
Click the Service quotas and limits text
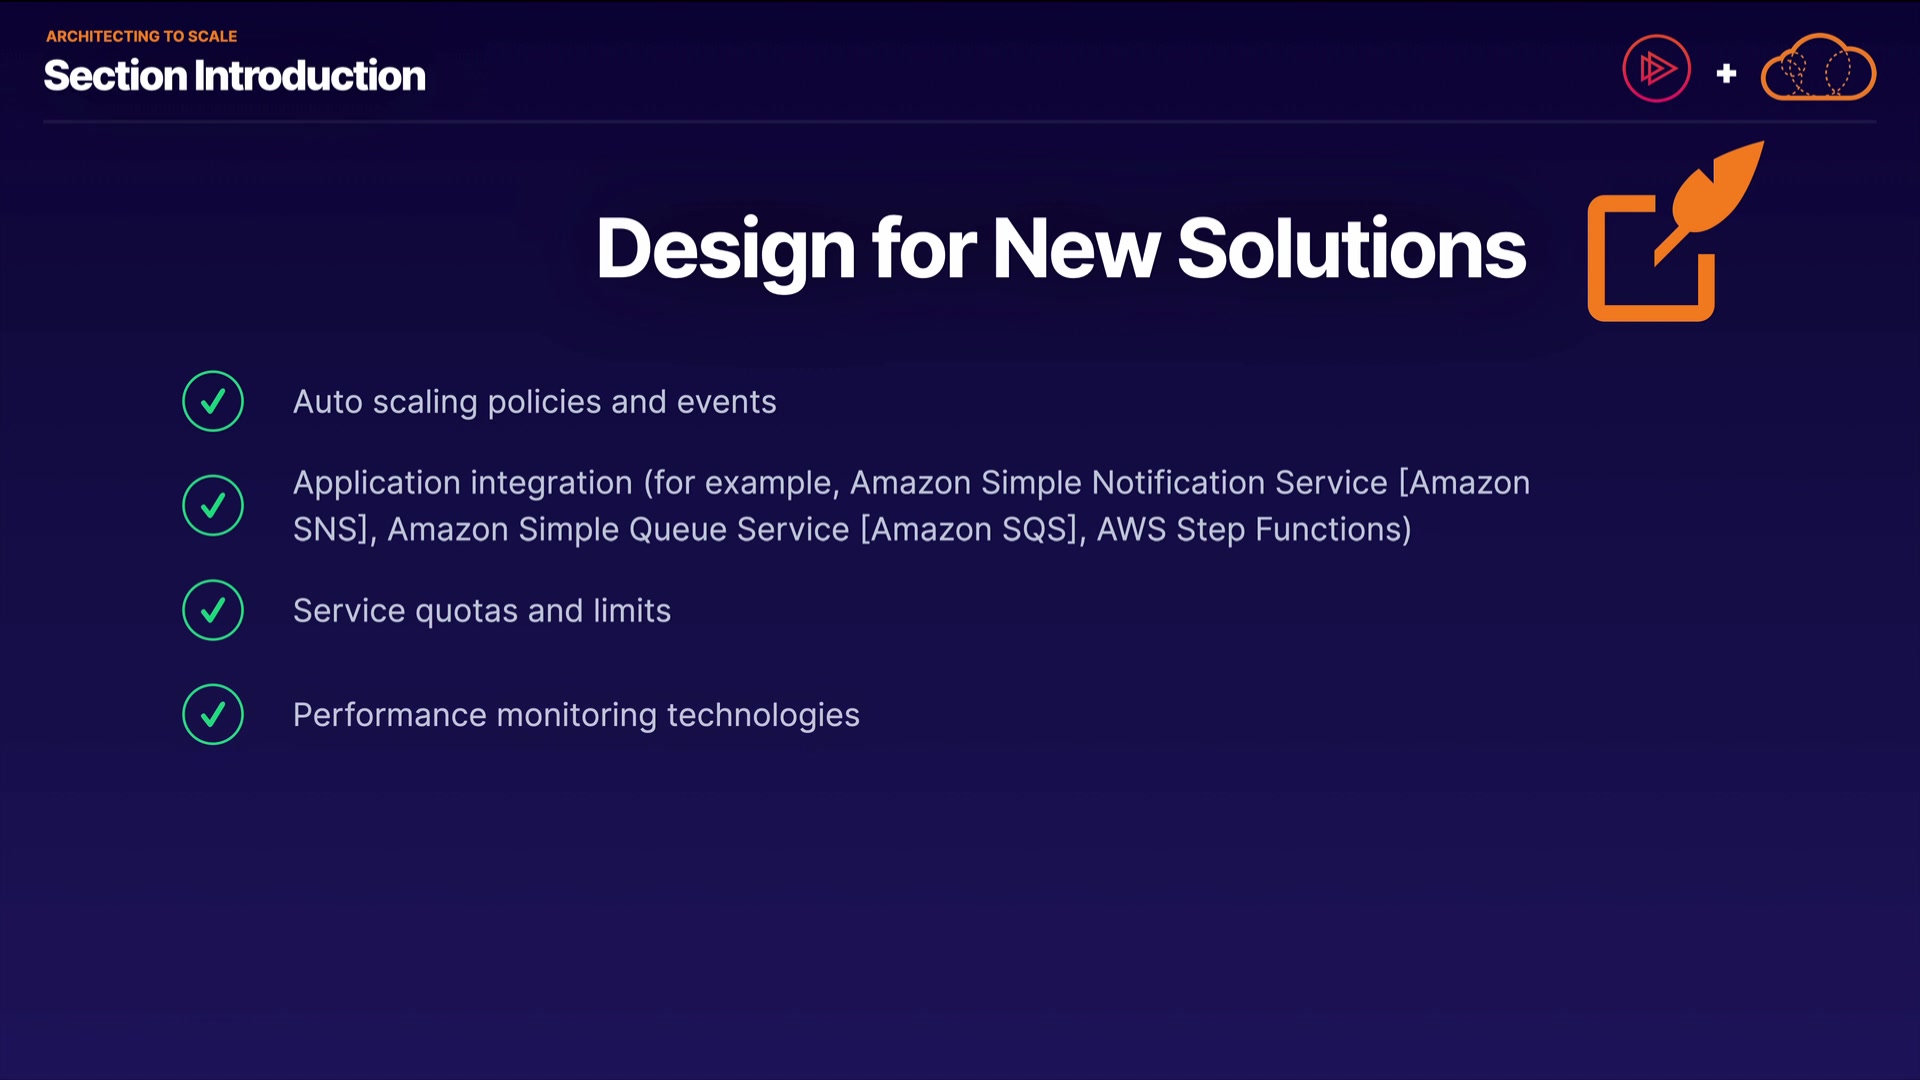click(481, 611)
